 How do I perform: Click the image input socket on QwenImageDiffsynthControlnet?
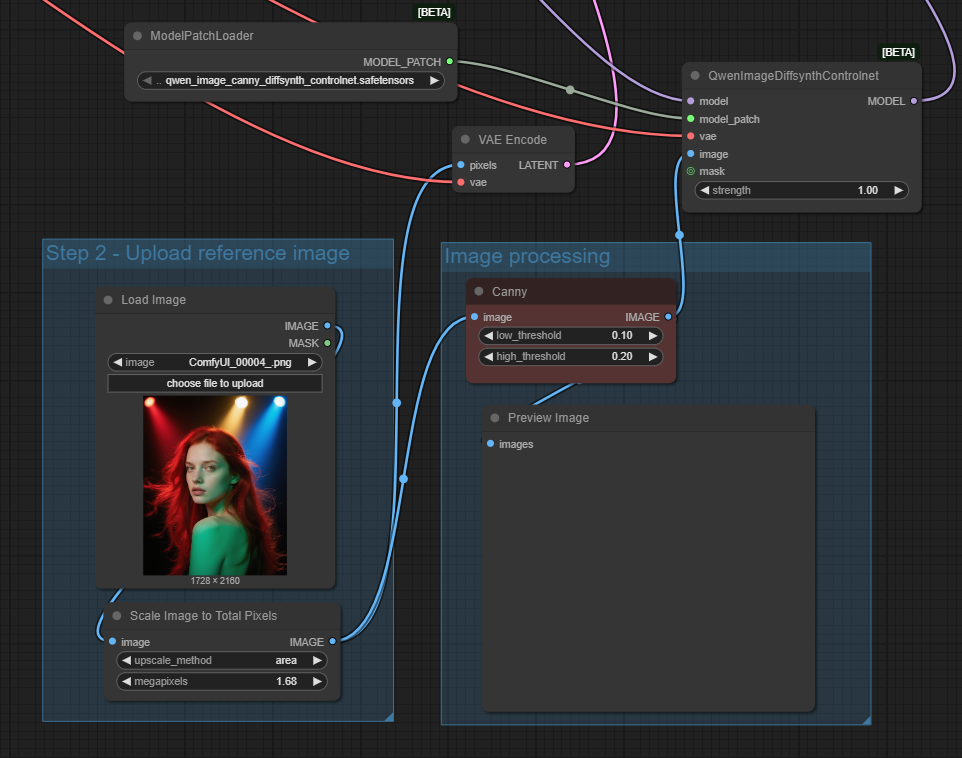click(x=691, y=153)
